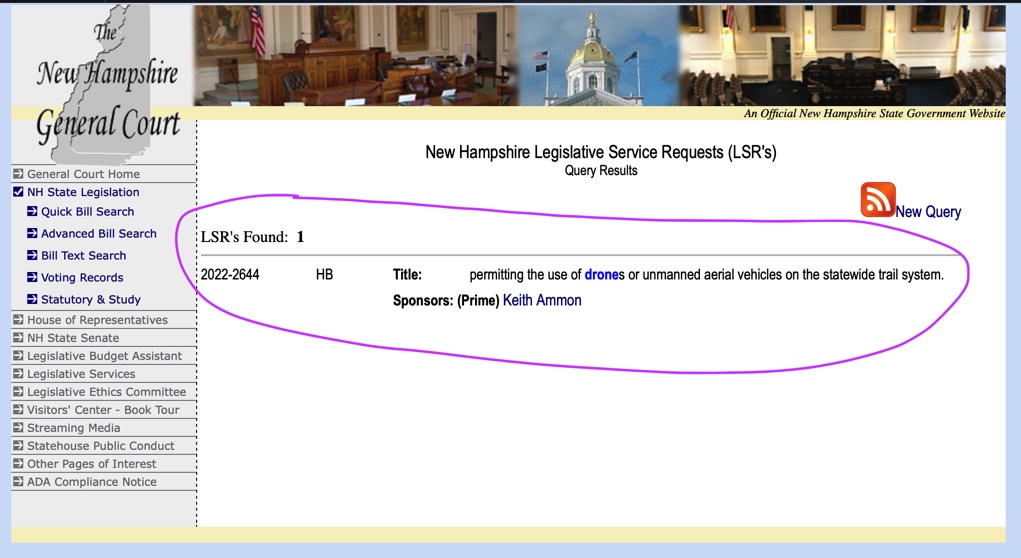Image resolution: width=1021 pixels, height=558 pixels.
Task: Click the arrow icon next to Quick Bill Search
Action: click(x=32, y=212)
